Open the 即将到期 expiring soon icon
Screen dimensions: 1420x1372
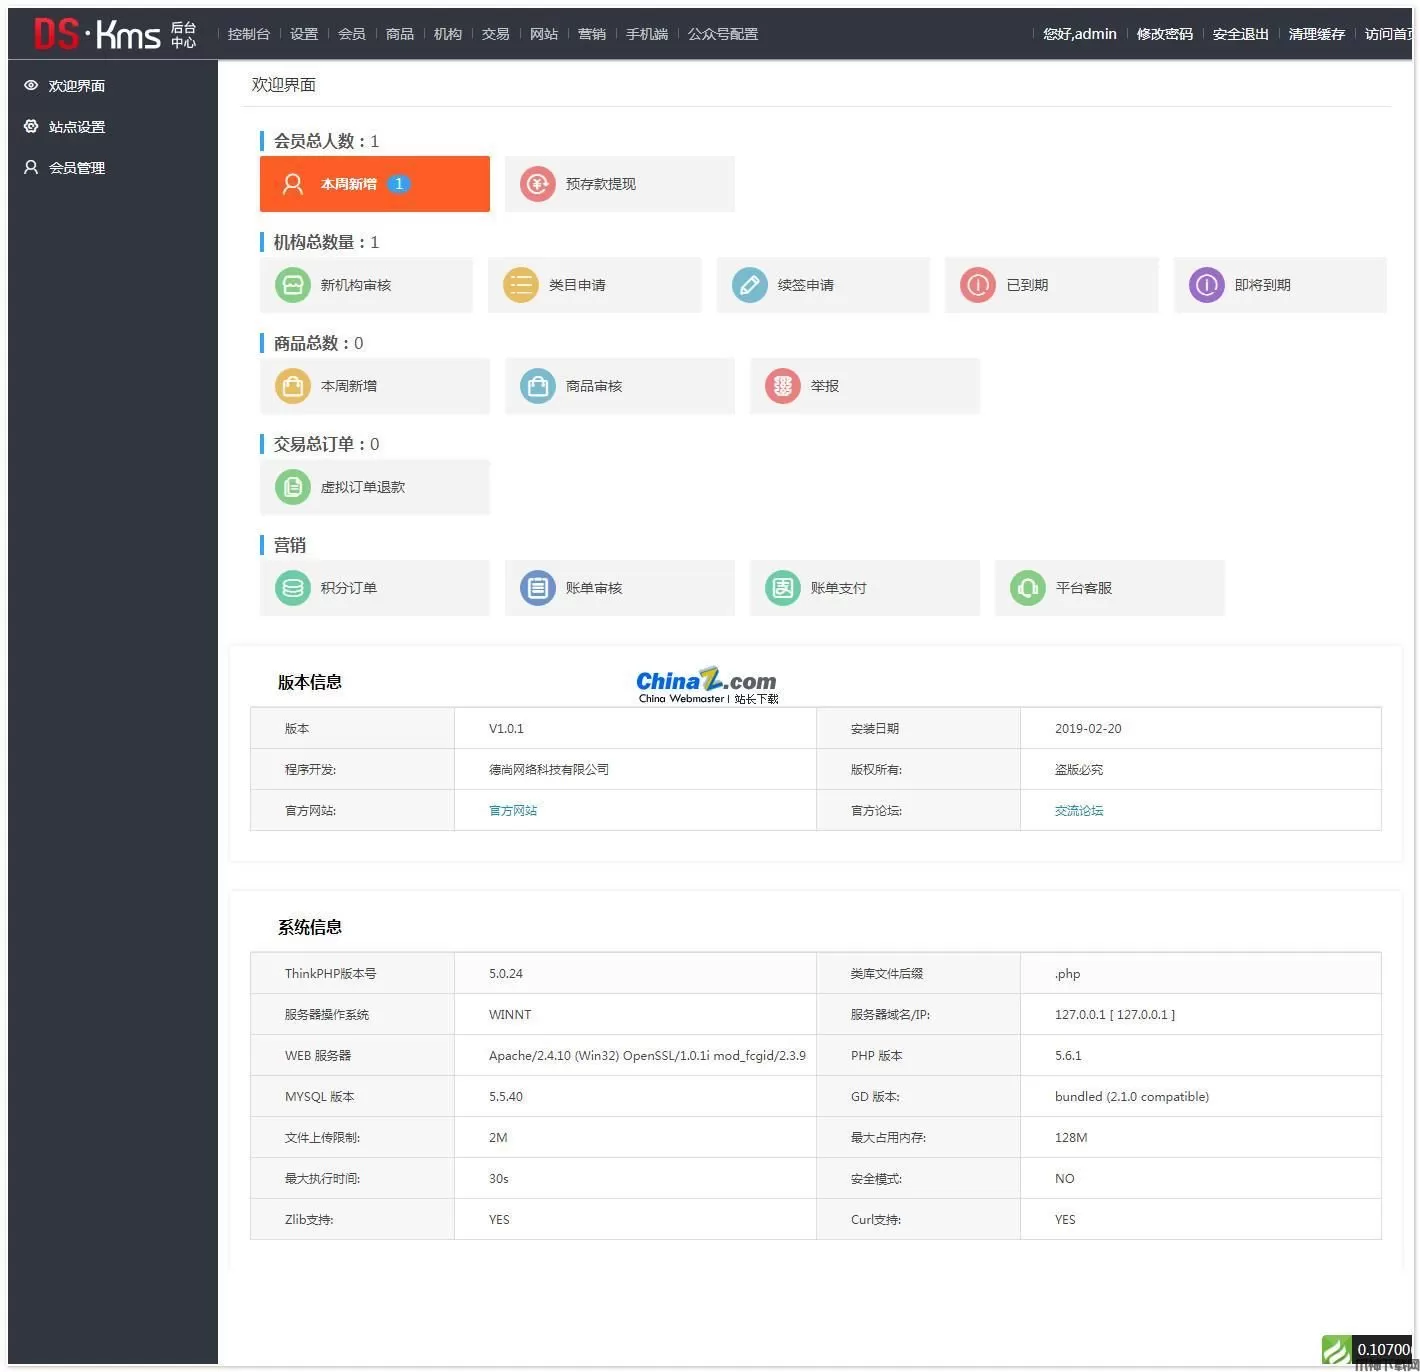coord(1205,285)
